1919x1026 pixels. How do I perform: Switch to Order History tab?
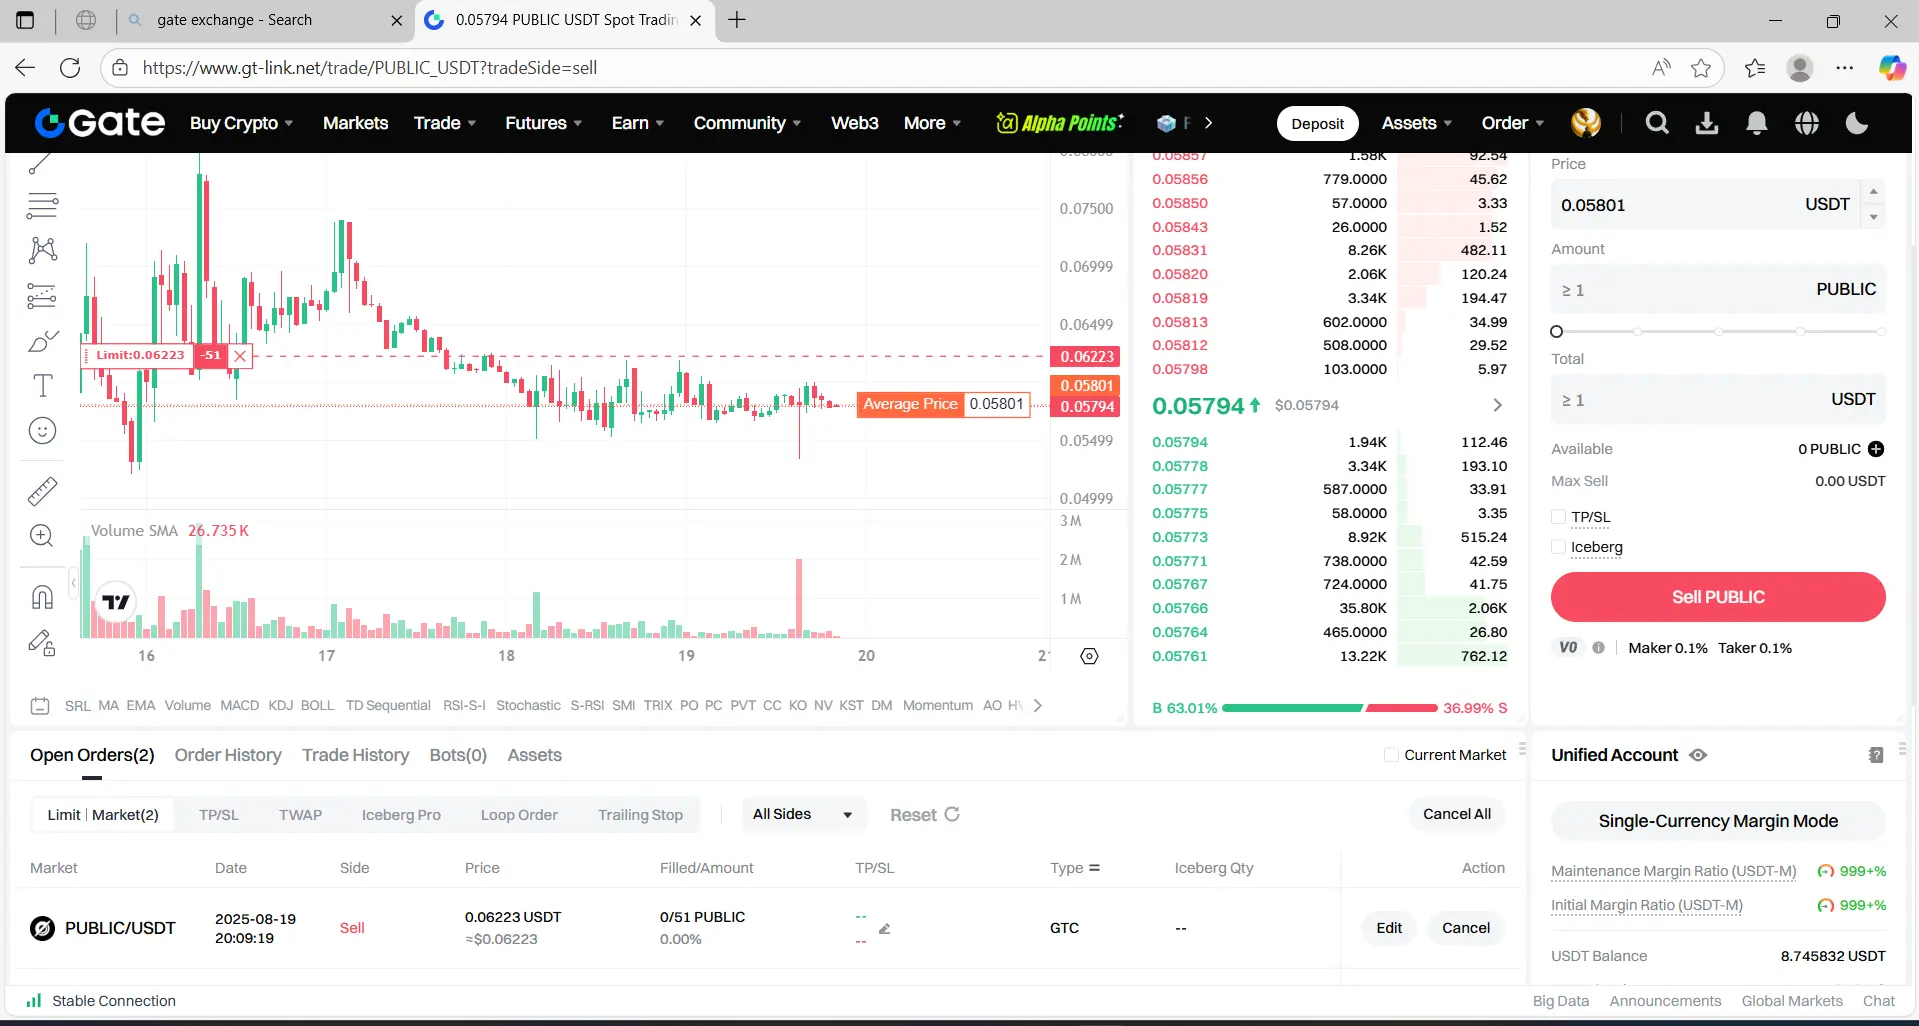228,755
